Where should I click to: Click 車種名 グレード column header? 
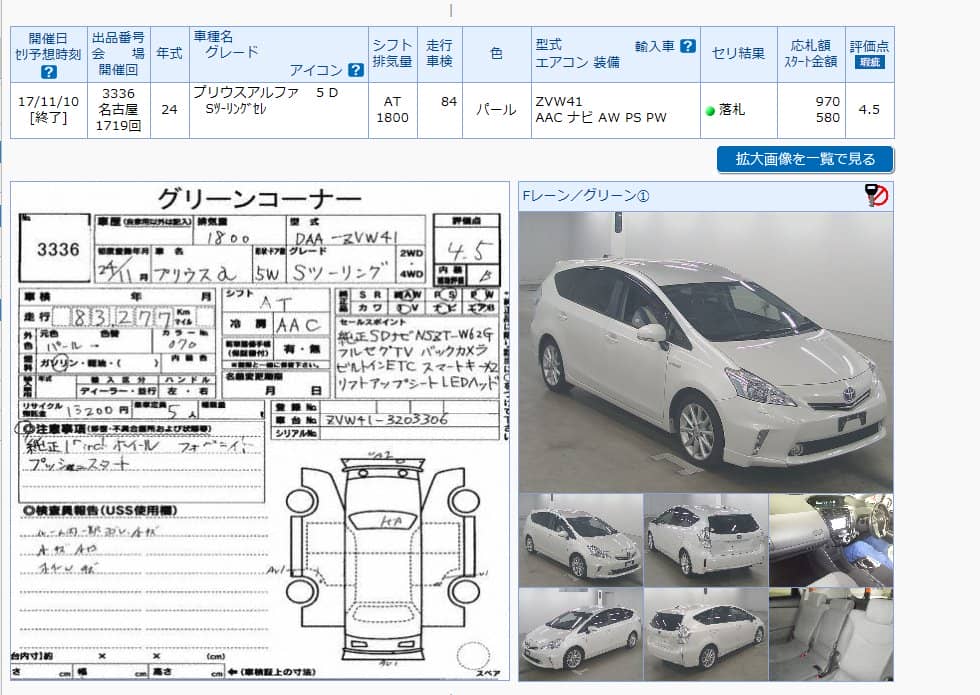point(279,54)
